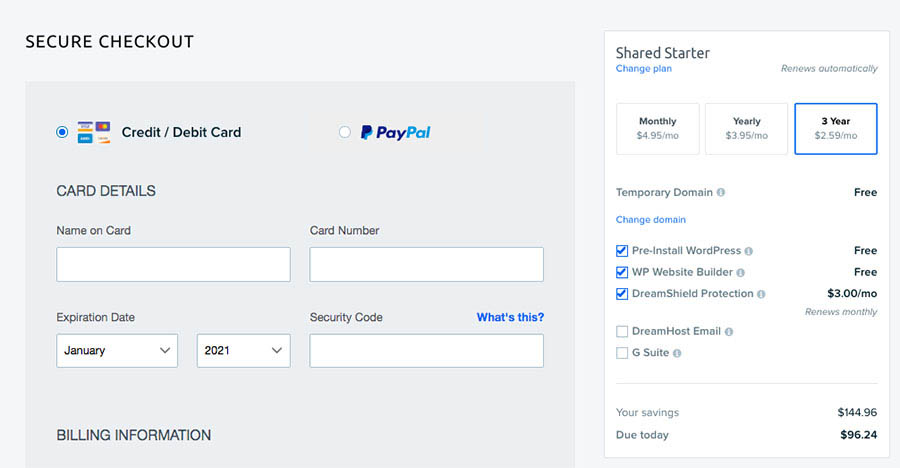
Task: Click the $3.00/mo DreamShield price
Action: (x=852, y=293)
